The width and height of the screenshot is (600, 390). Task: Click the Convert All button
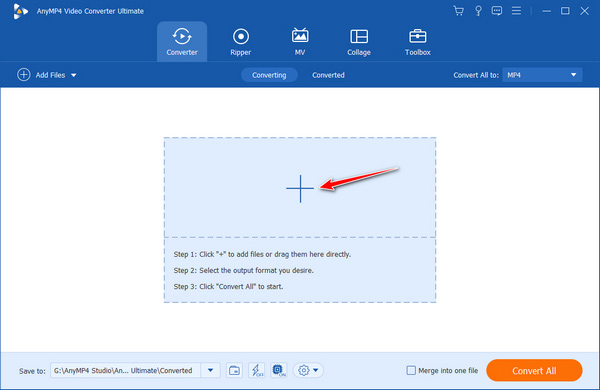pyautogui.click(x=534, y=370)
